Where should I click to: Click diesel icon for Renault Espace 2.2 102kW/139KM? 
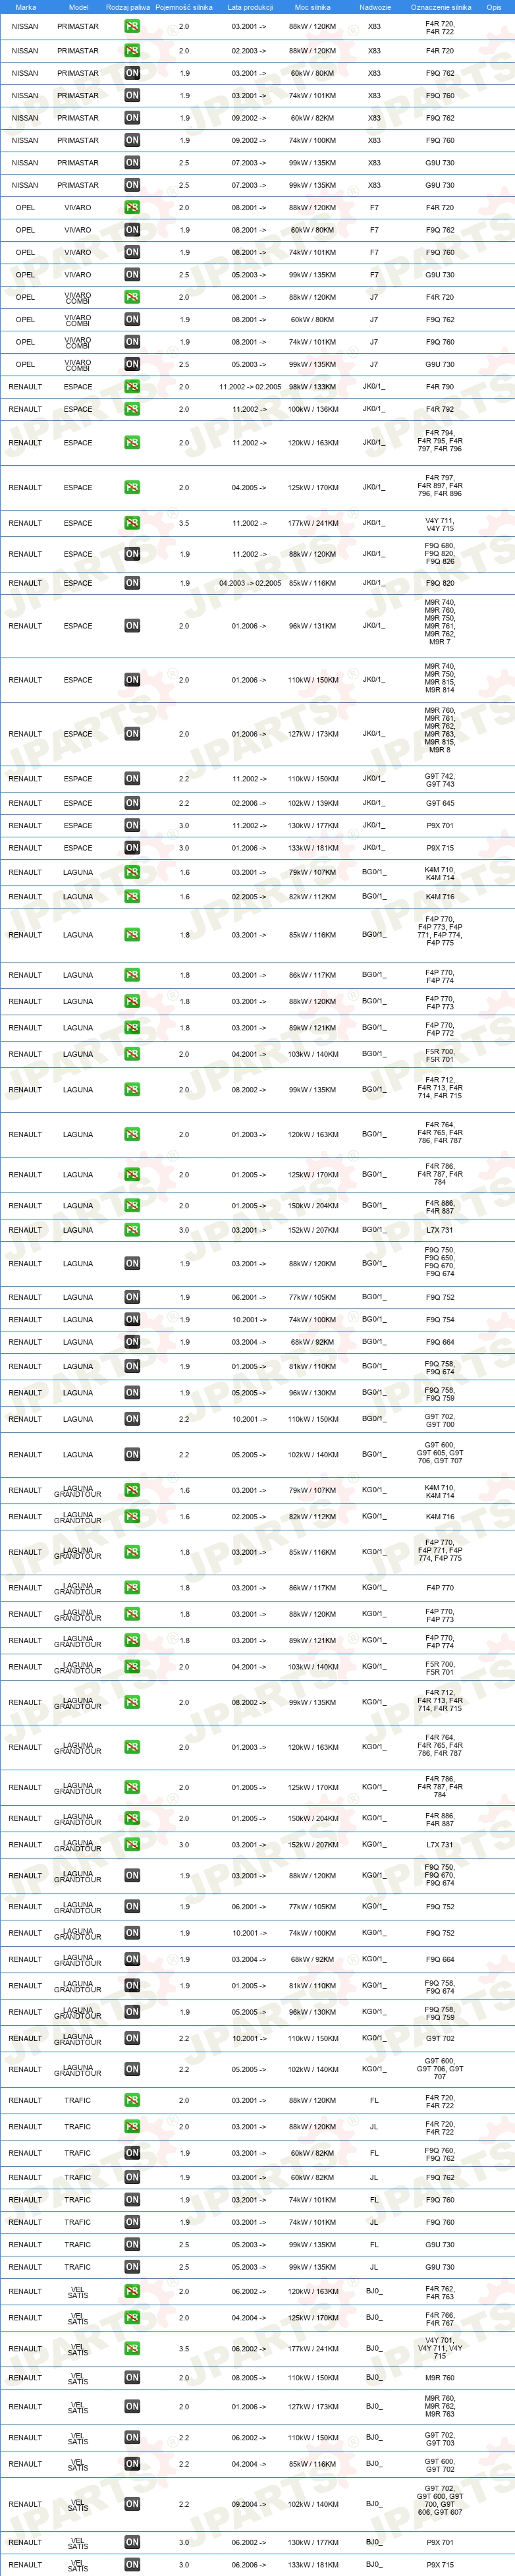click(x=132, y=803)
